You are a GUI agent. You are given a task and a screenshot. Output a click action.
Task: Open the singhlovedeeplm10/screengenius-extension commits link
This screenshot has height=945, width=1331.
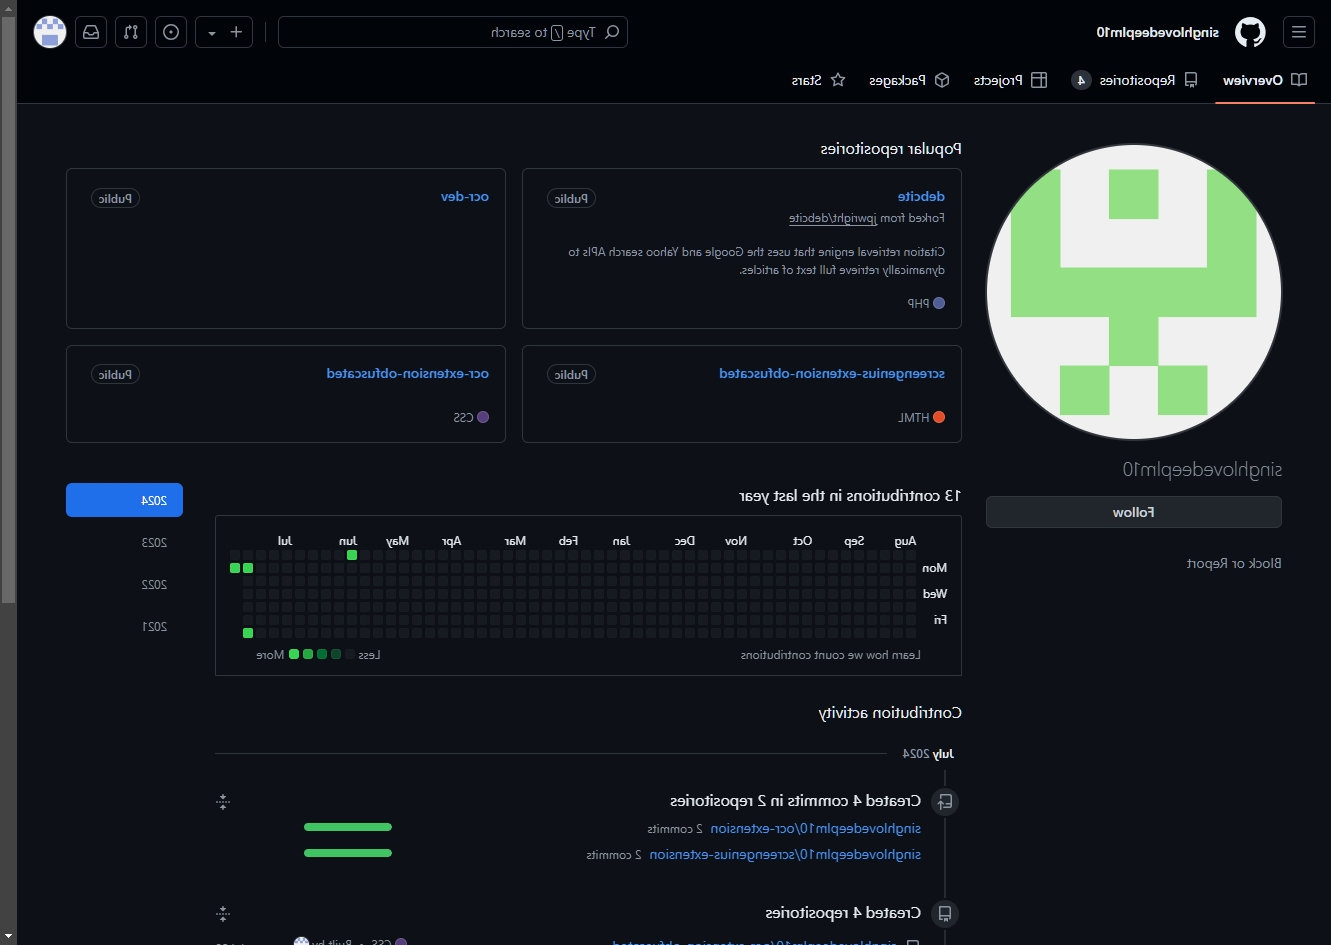(785, 854)
